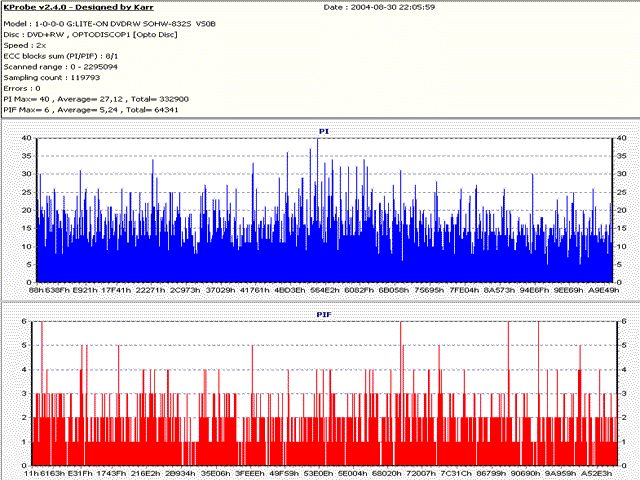640x480 pixels.
Task: Click the "638Fh" label on the PI axis
Action: pyautogui.click(x=57, y=290)
